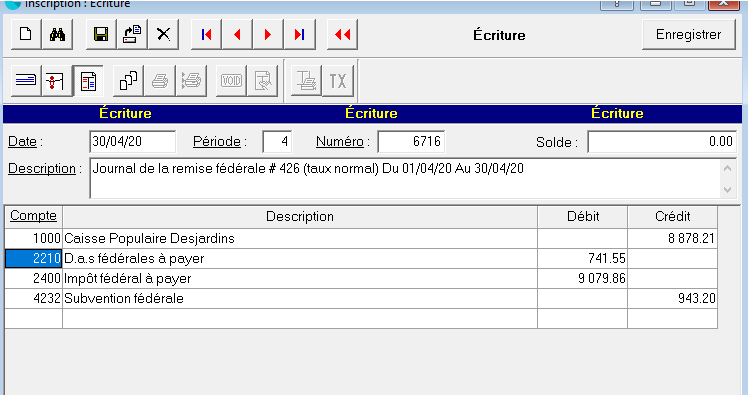
Task: Select highlighted account cell 2210
Action: [33, 258]
